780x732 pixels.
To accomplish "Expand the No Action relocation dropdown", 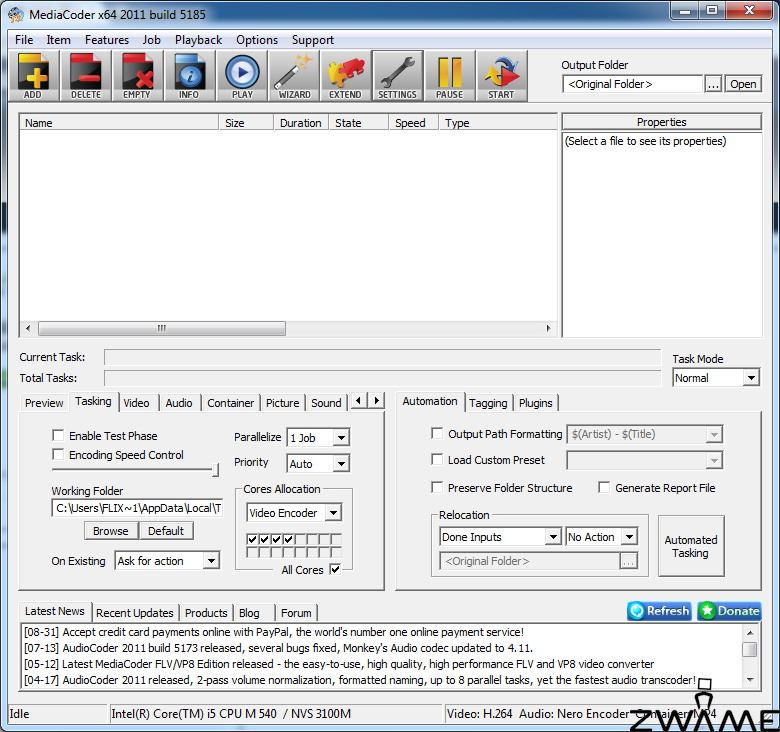I will pos(630,537).
